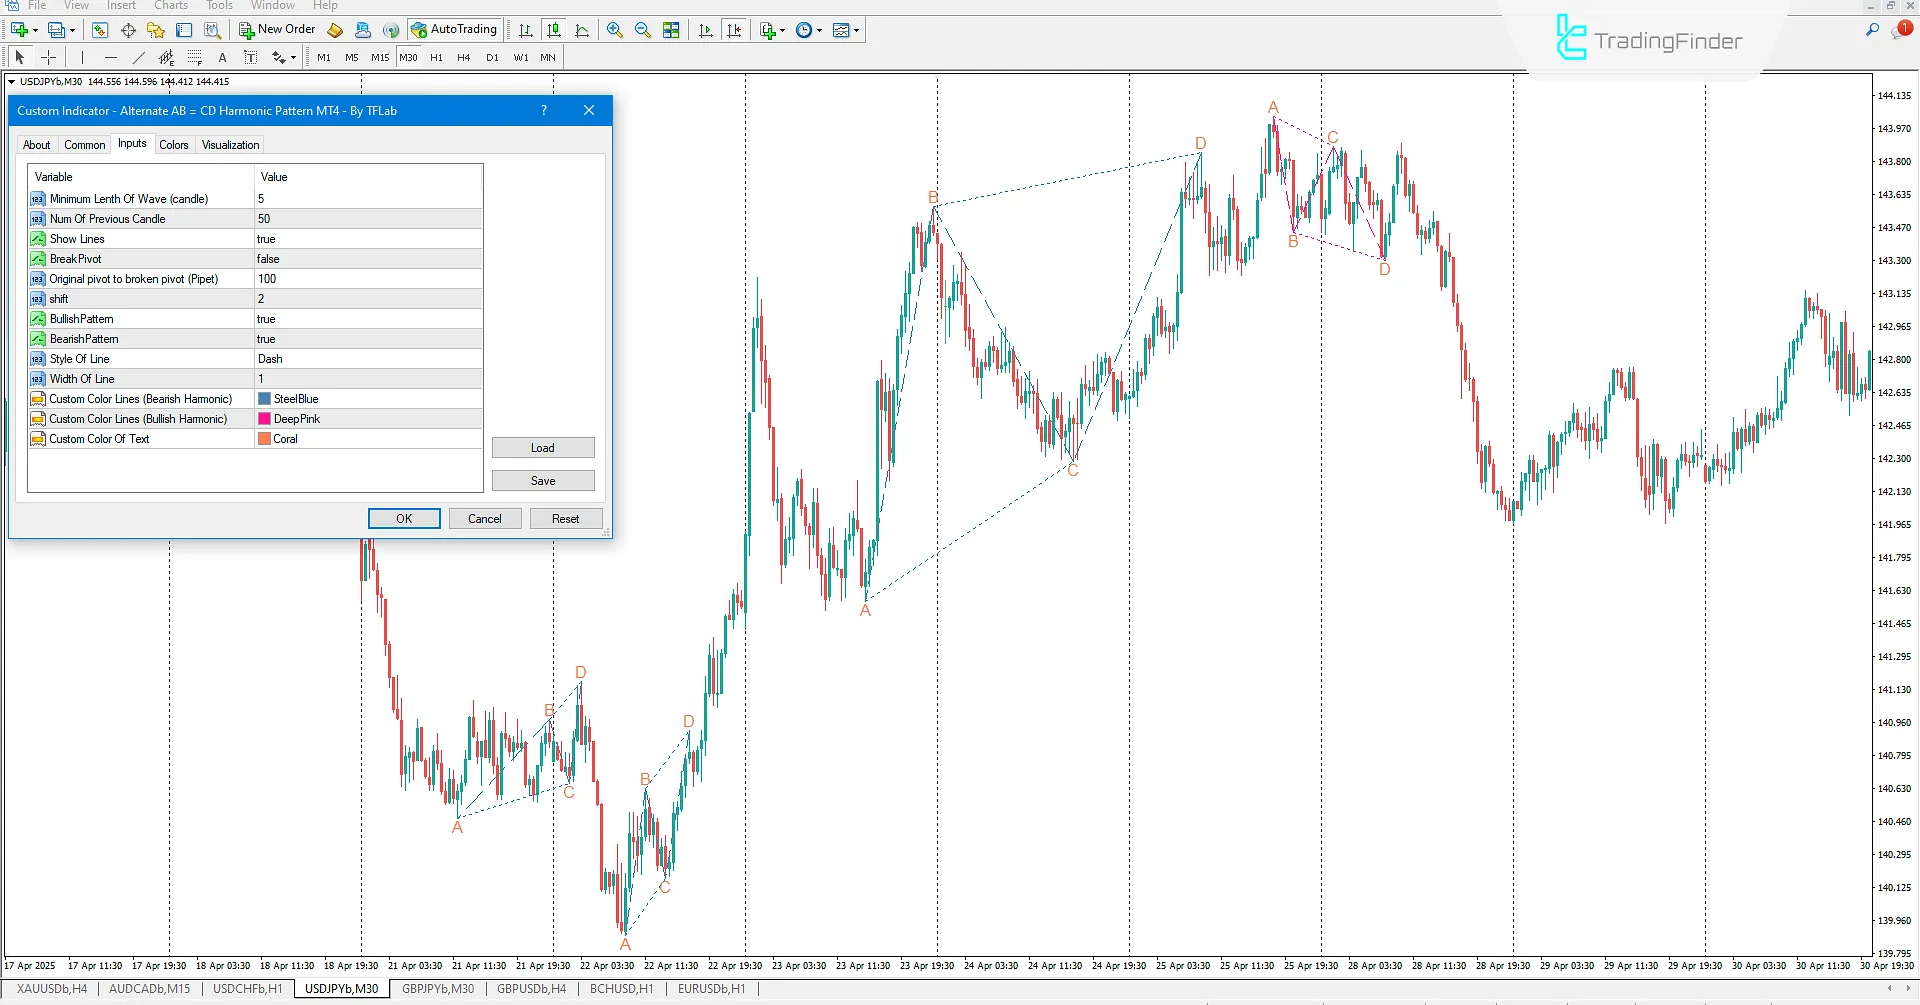Enable AutoTrading
Screen dimensions: 1920x1005
455,29
